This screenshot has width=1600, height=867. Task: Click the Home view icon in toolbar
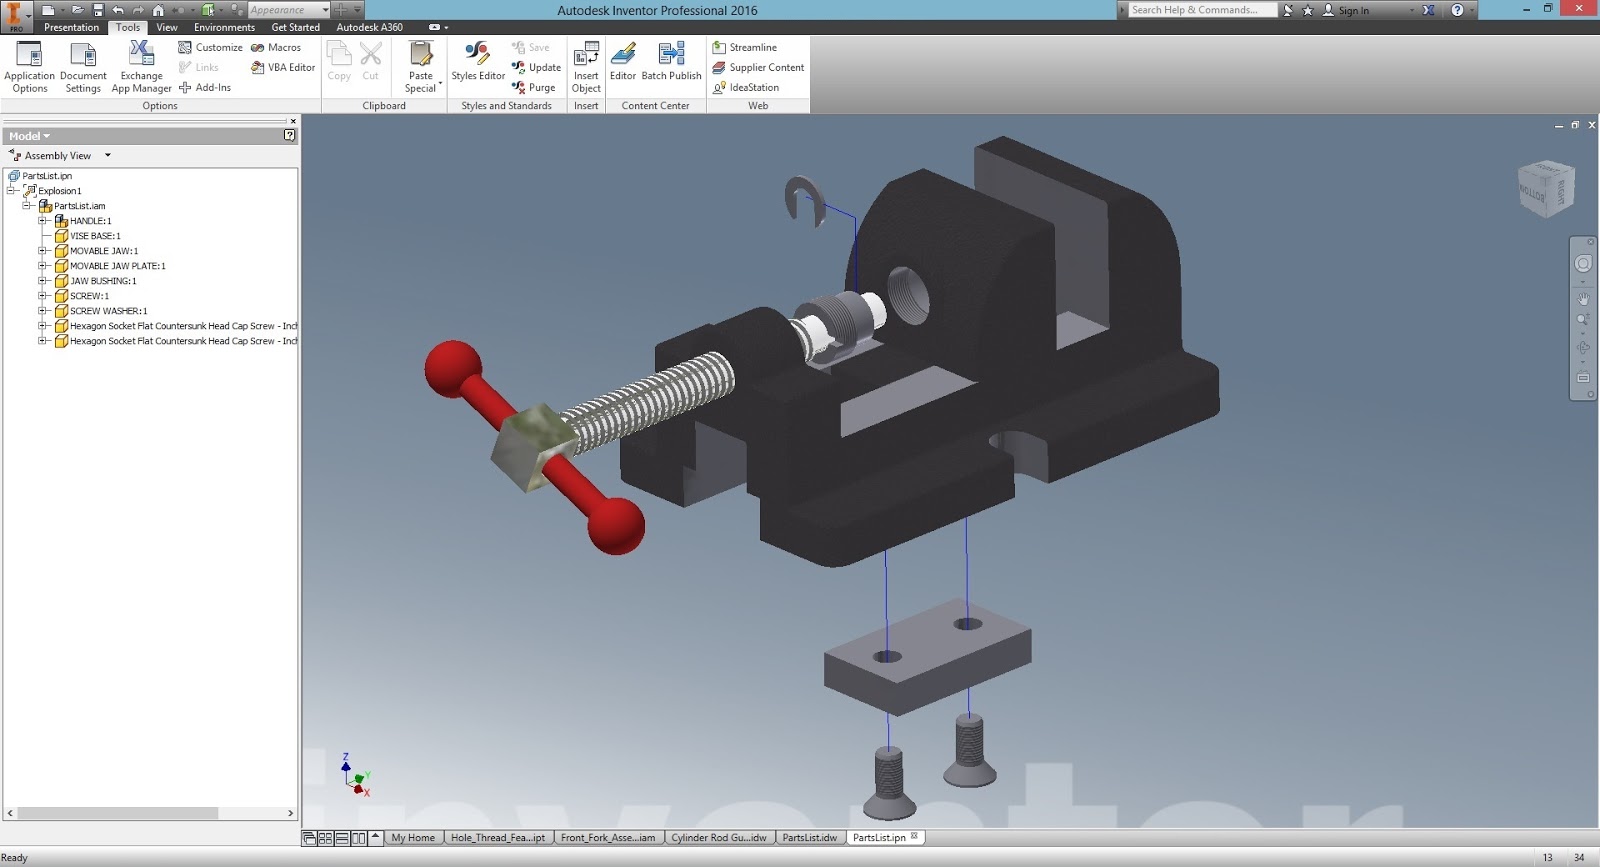[158, 10]
